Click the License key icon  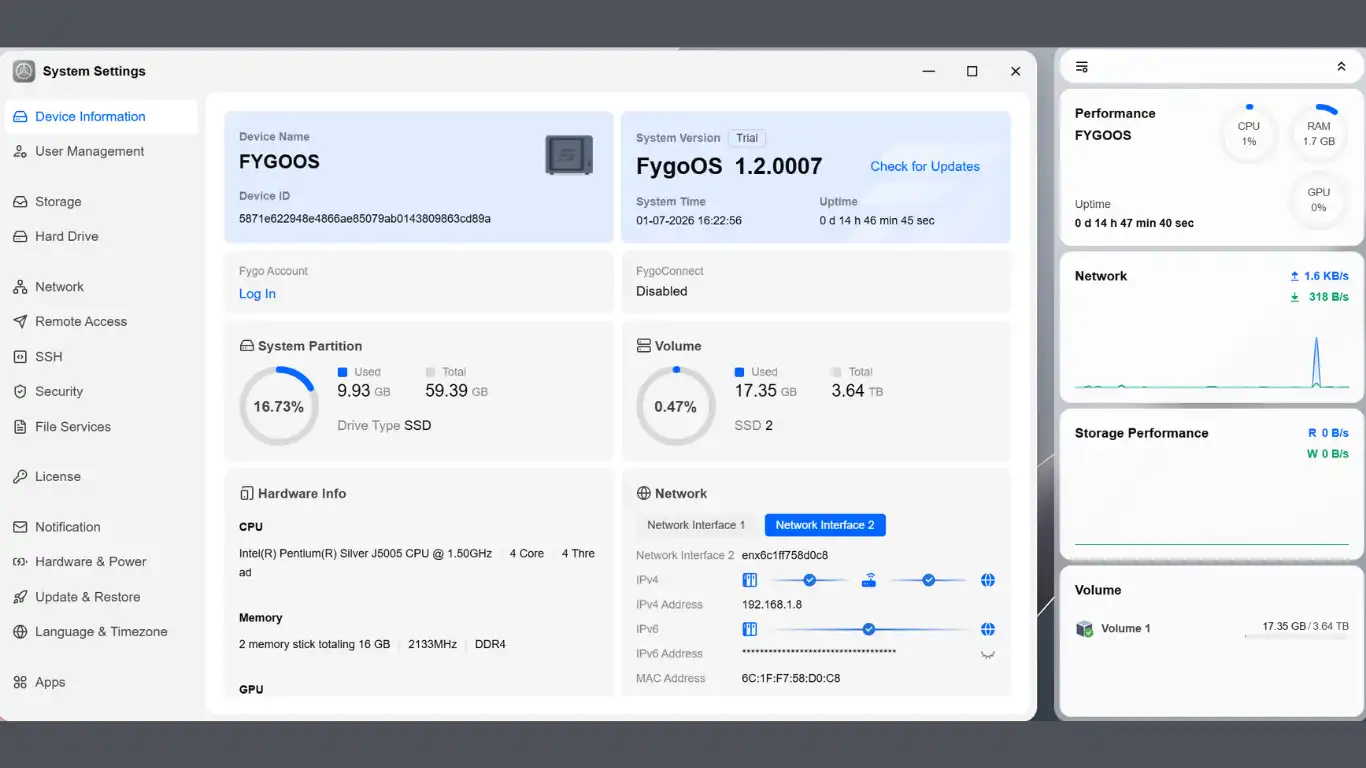(x=20, y=477)
